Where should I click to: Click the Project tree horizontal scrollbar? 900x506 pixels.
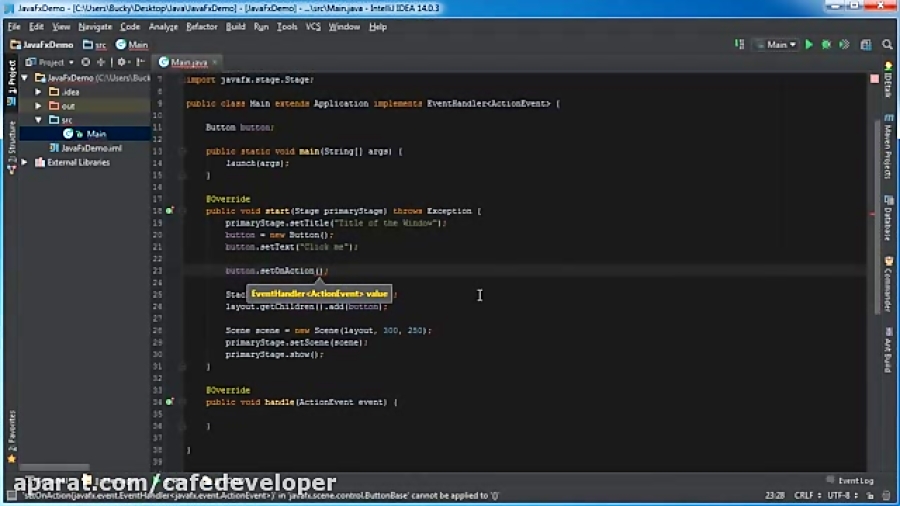tap(55, 468)
